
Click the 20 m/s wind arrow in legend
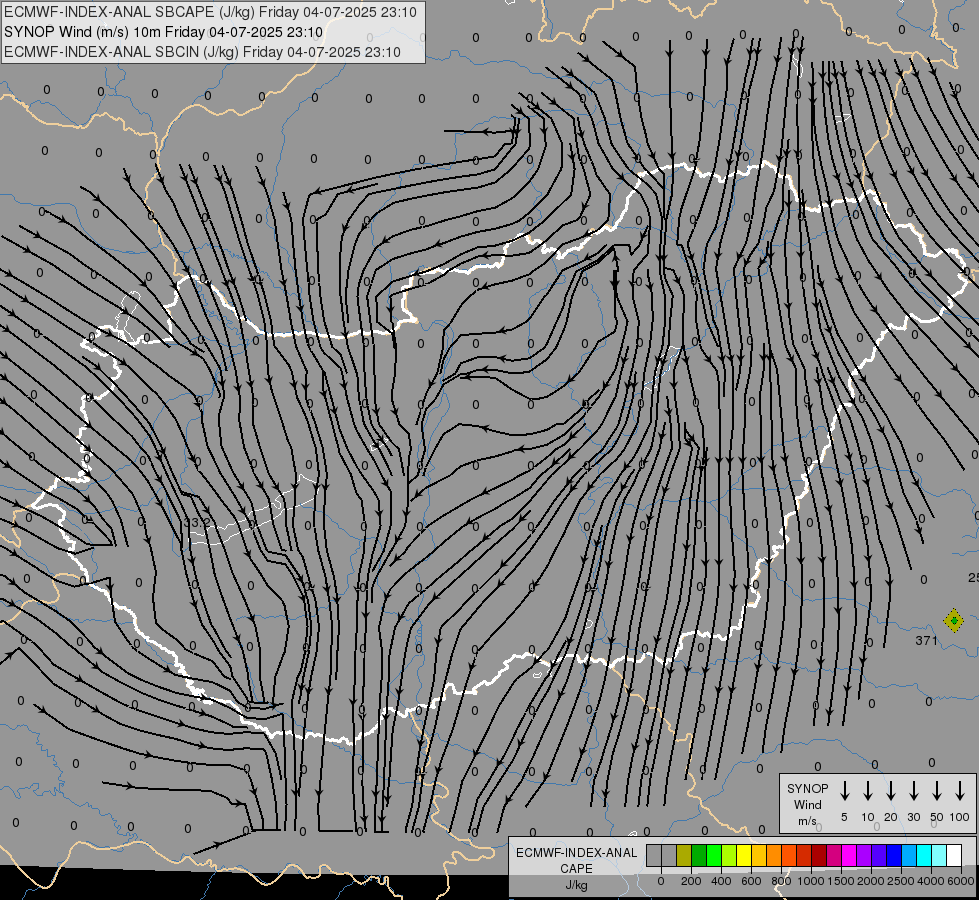point(891,791)
